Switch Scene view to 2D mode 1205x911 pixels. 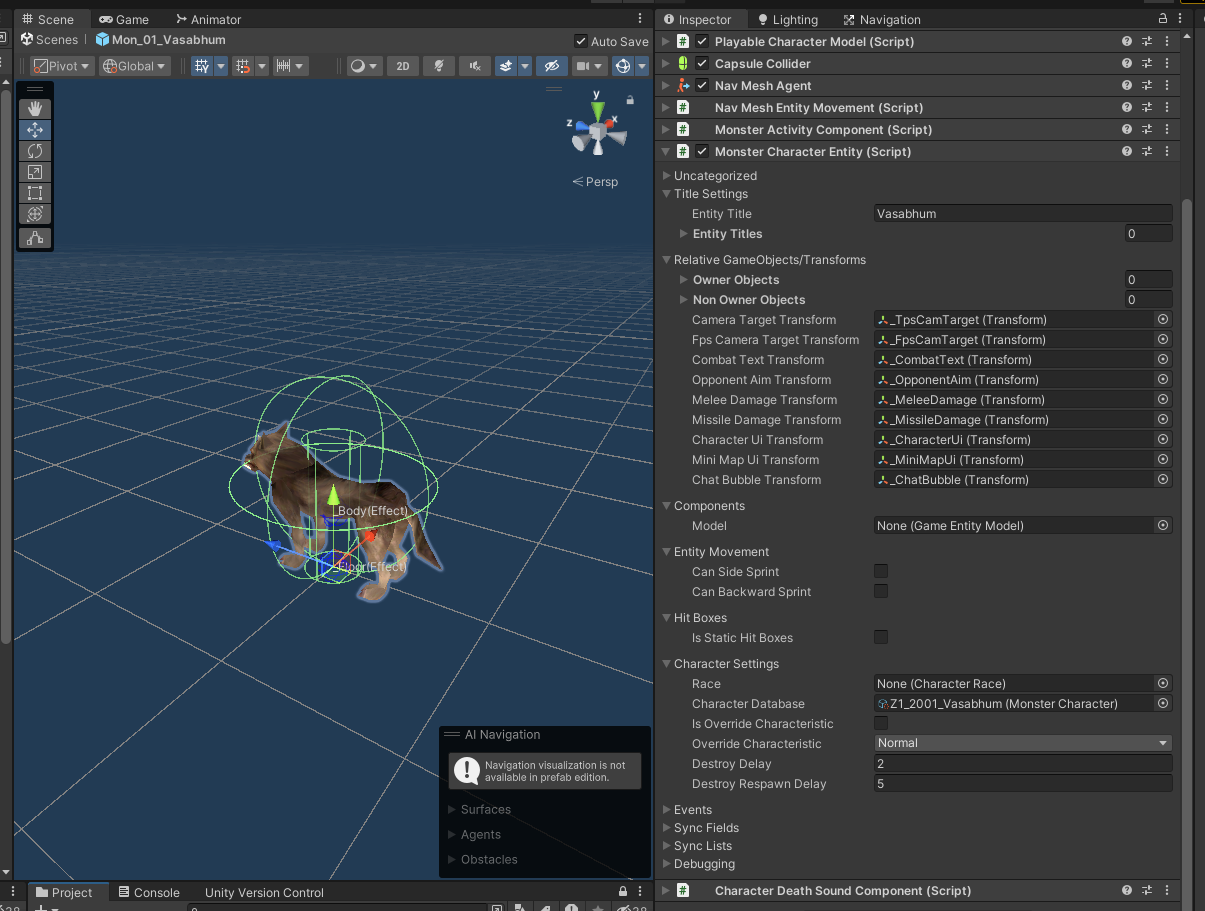click(x=402, y=65)
